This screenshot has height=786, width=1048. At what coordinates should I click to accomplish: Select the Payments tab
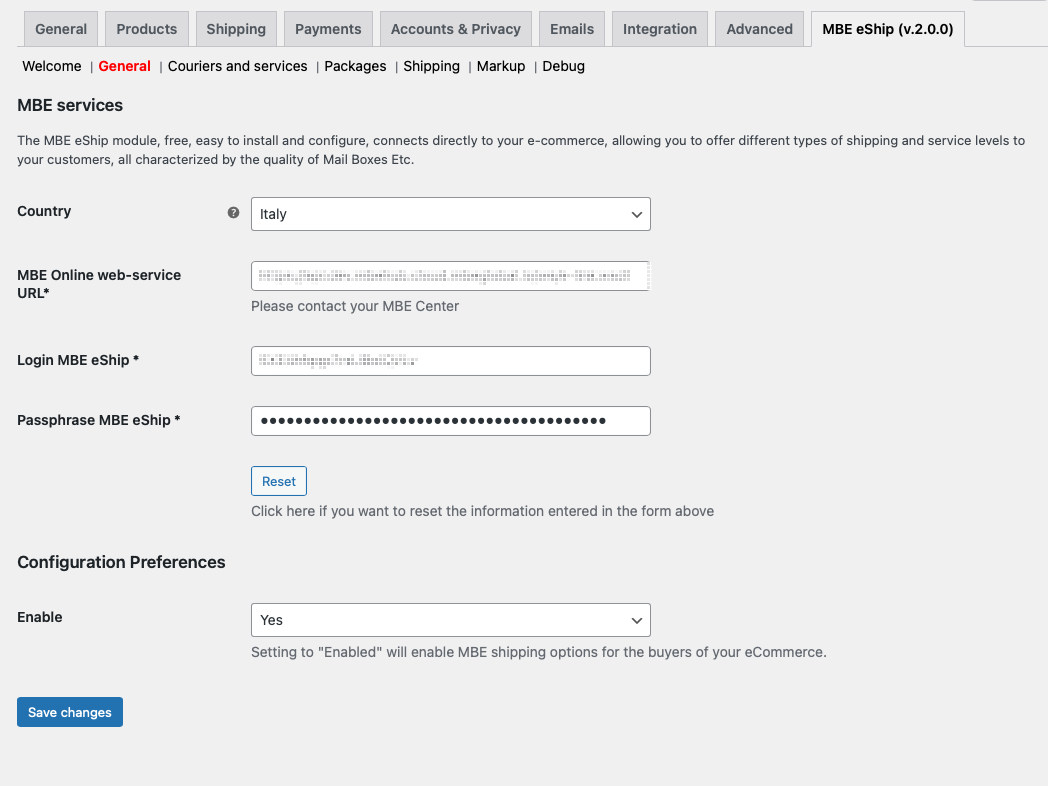coord(328,29)
